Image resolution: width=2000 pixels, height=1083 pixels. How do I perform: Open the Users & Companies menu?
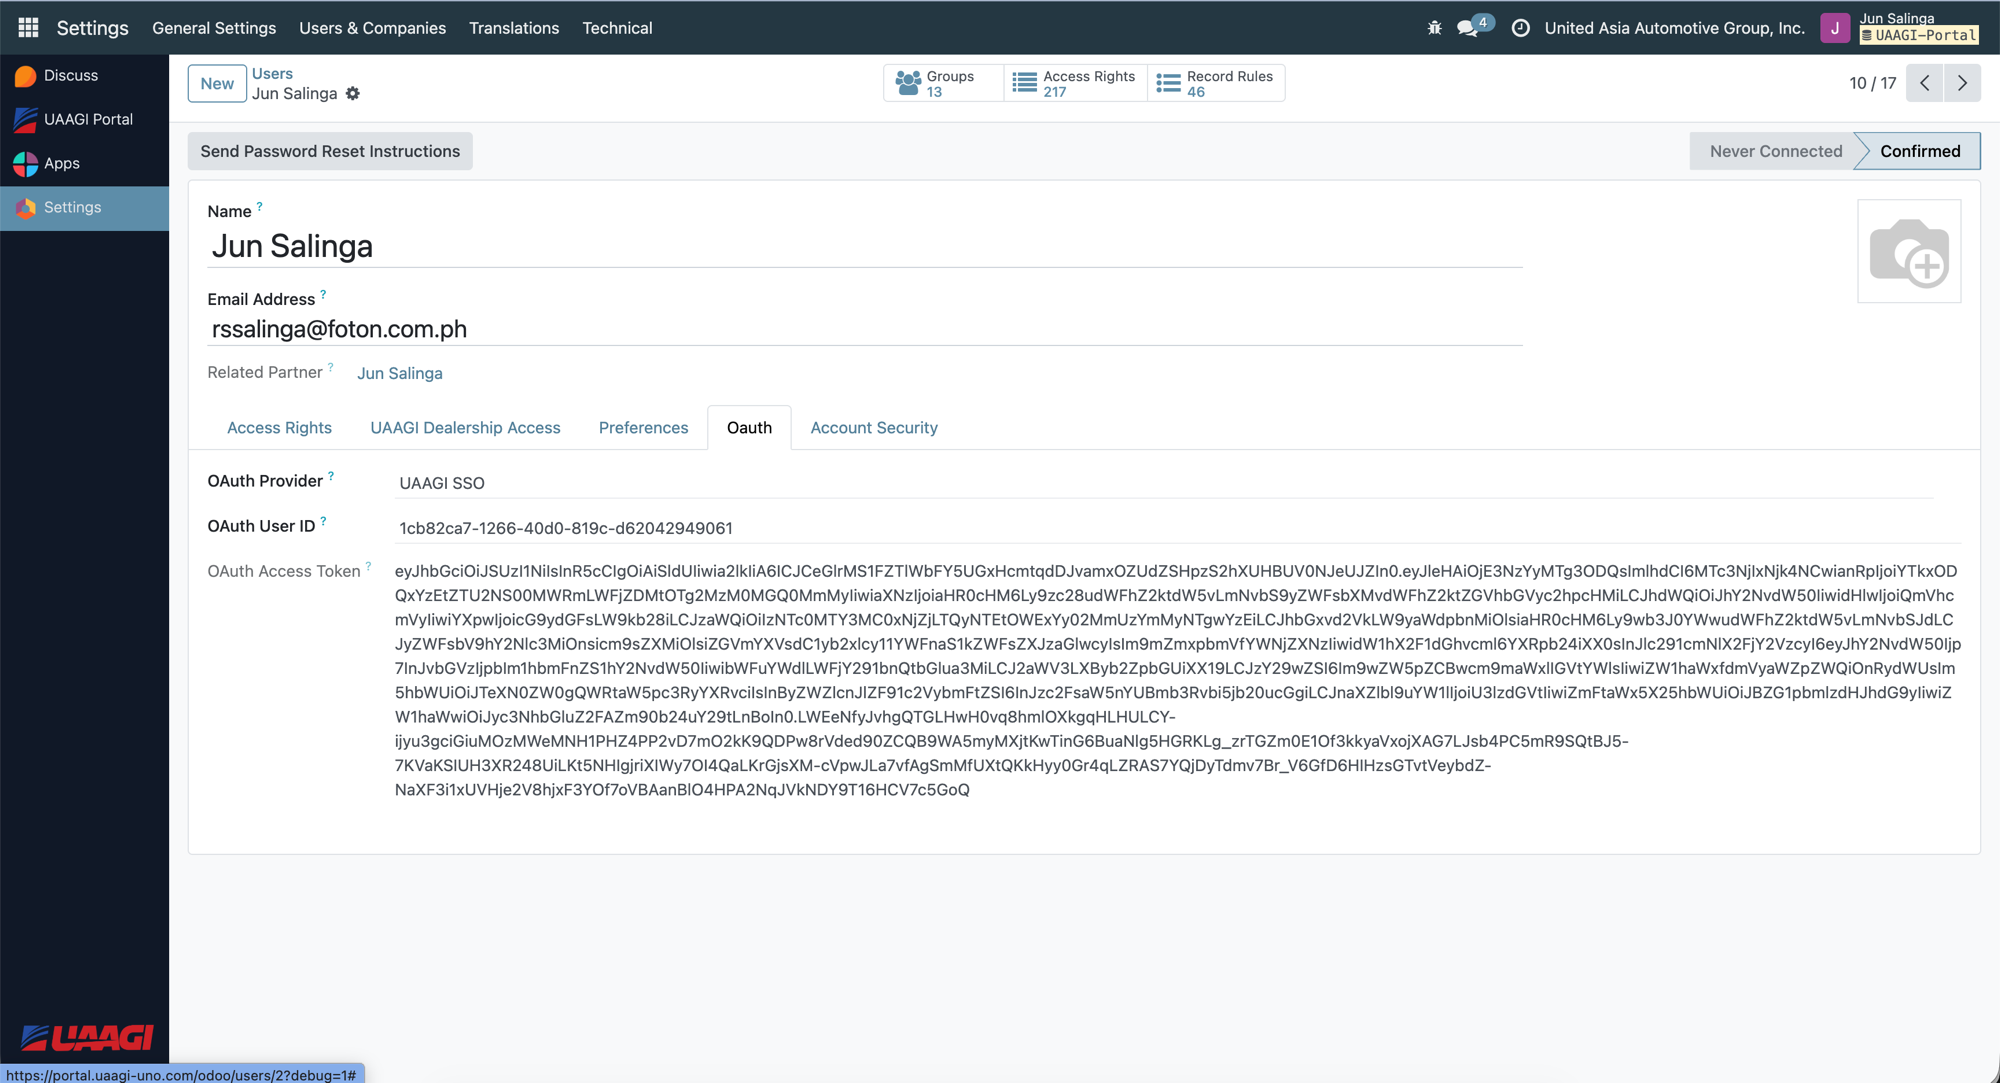(x=372, y=28)
